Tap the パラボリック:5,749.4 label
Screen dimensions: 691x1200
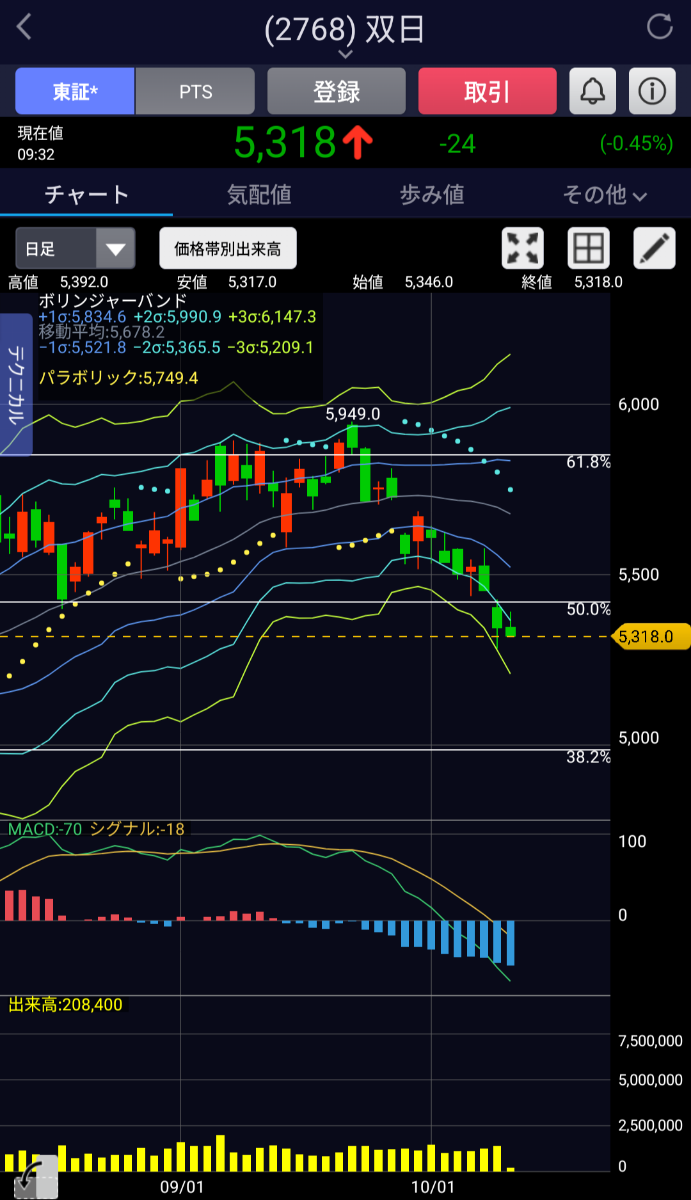click(118, 377)
